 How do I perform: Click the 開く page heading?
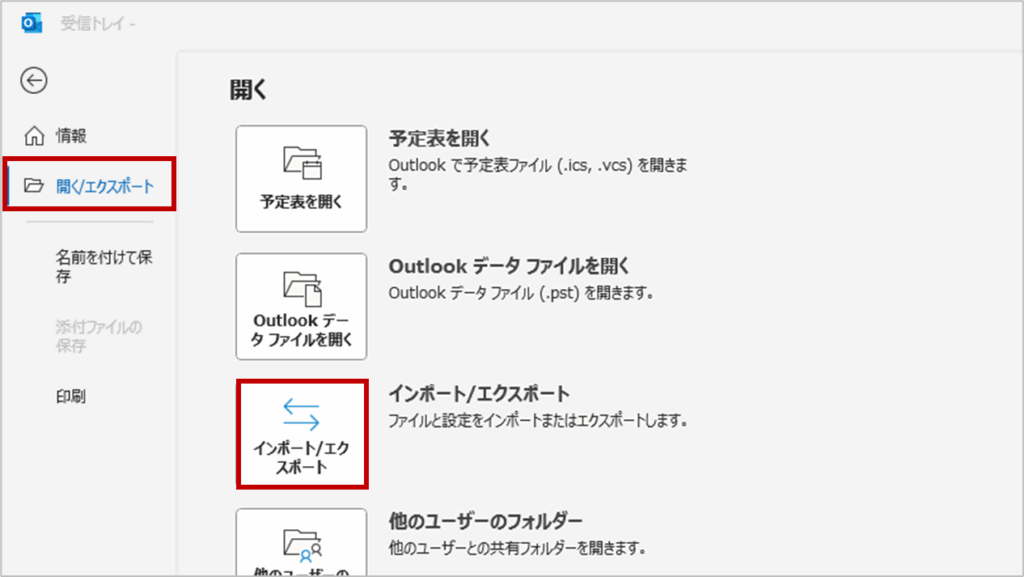[x=249, y=90]
